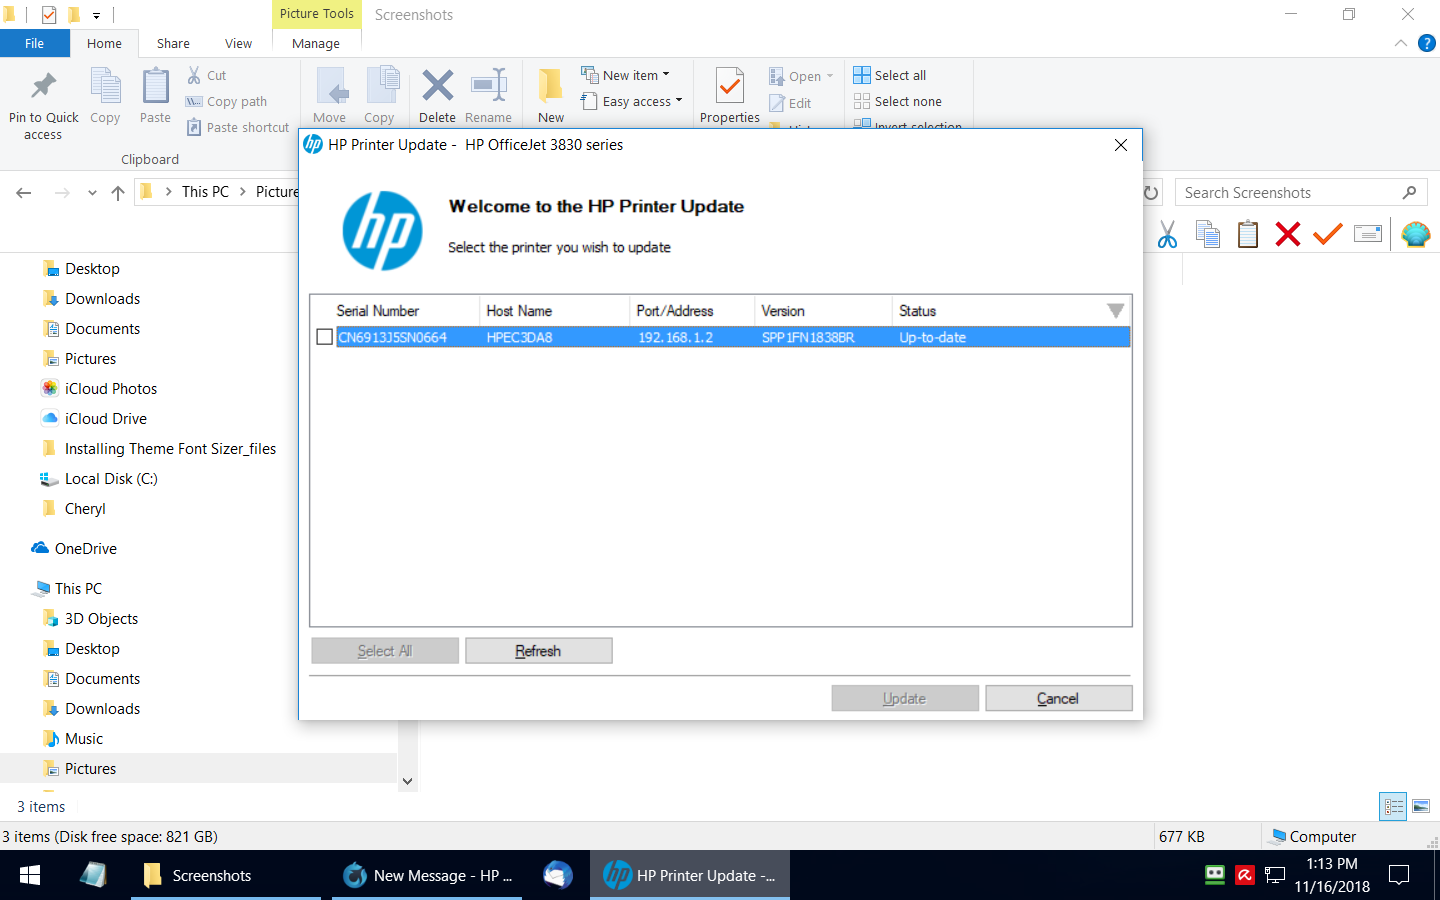Select OneDrive in the navigation pane
This screenshot has width=1440, height=900.
(x=85, y=548)
